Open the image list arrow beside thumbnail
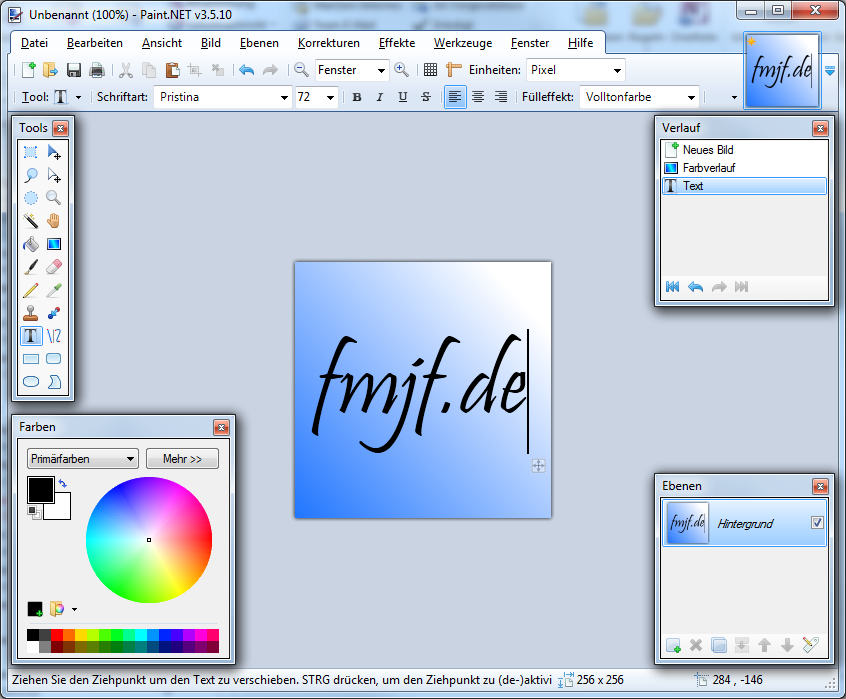 [830, 71]
